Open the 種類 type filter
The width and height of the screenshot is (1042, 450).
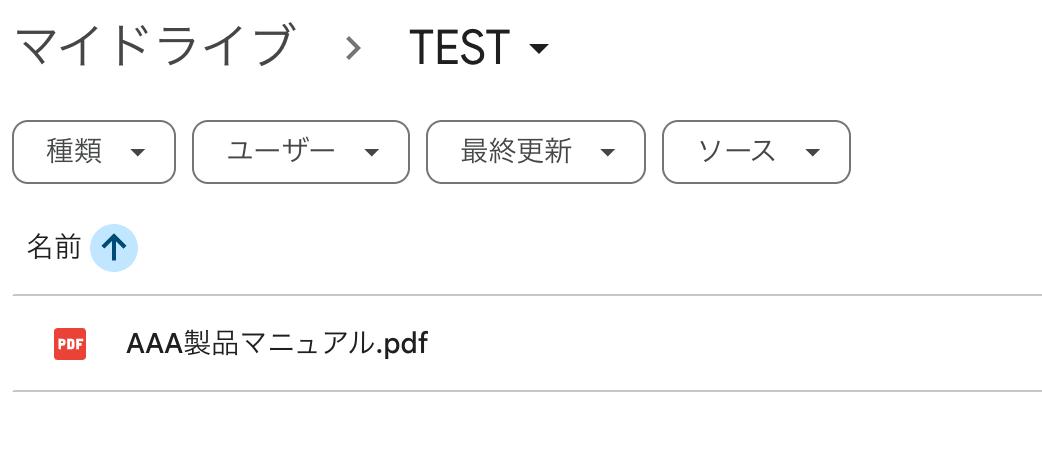(75, 152)
